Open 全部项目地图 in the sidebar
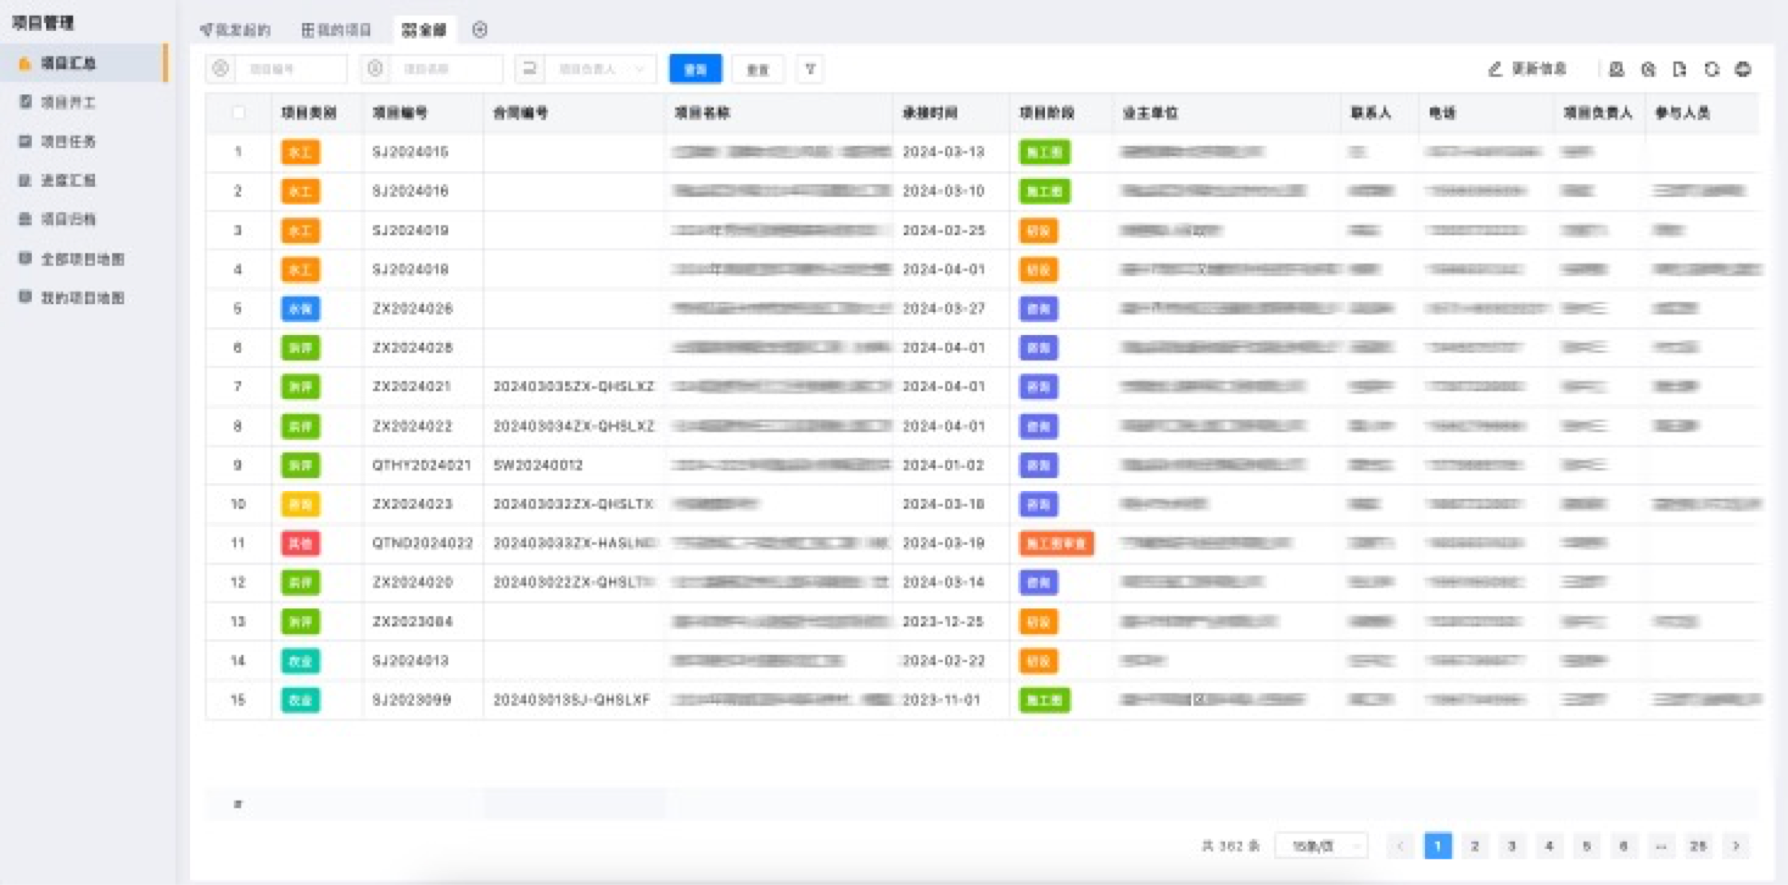 click(x=82, y=259)
